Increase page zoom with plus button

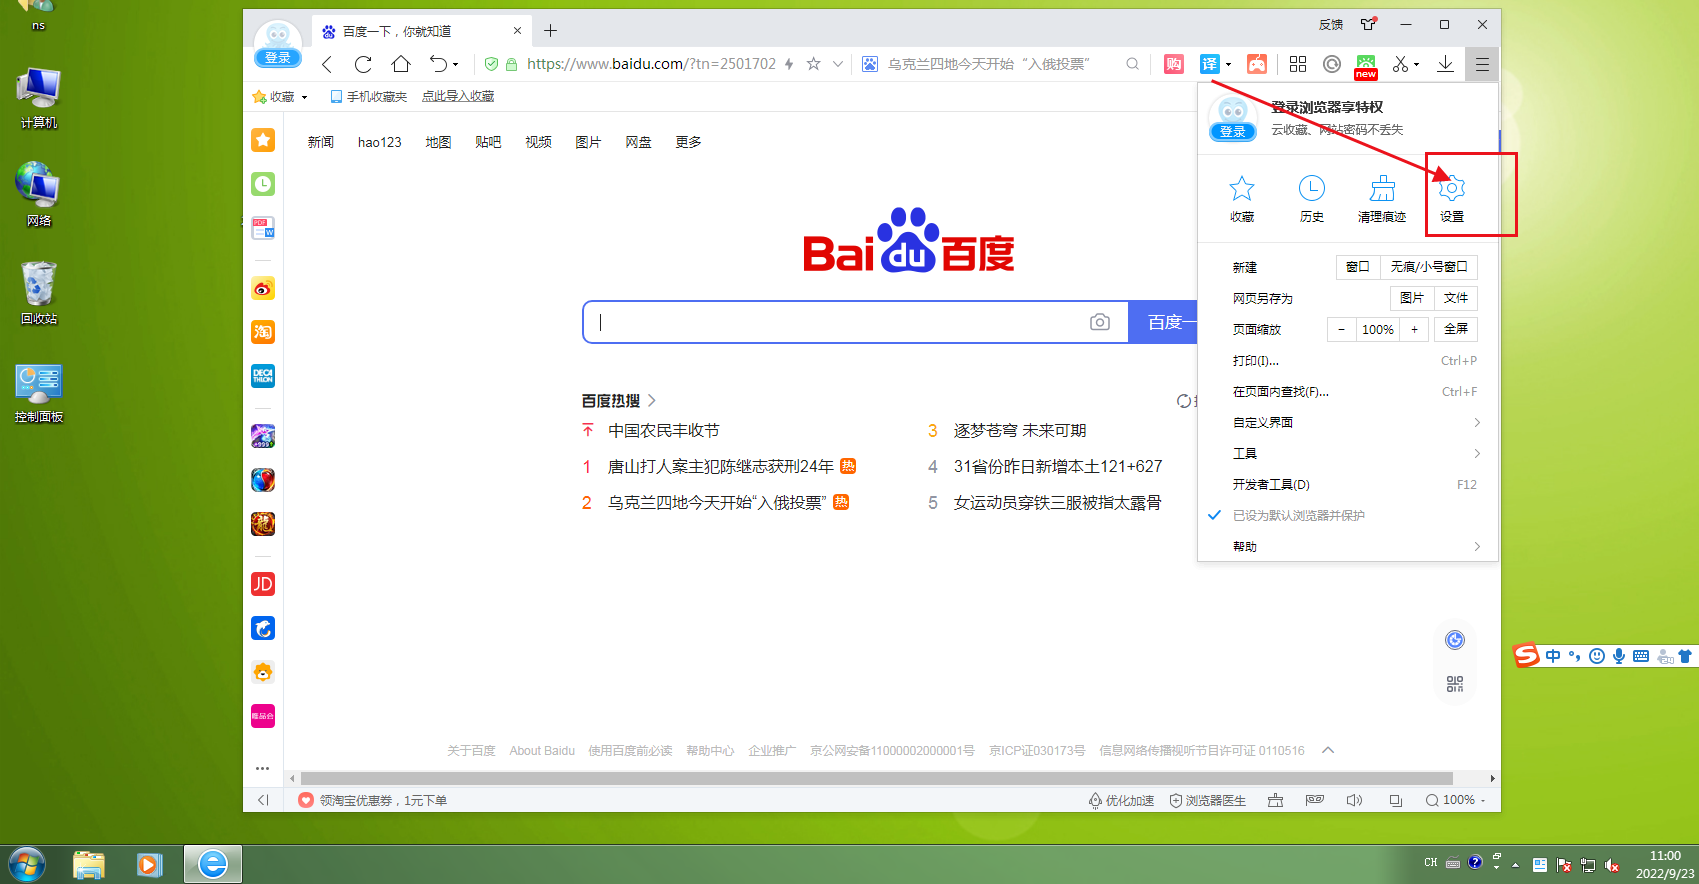[x=1414, y=329]
